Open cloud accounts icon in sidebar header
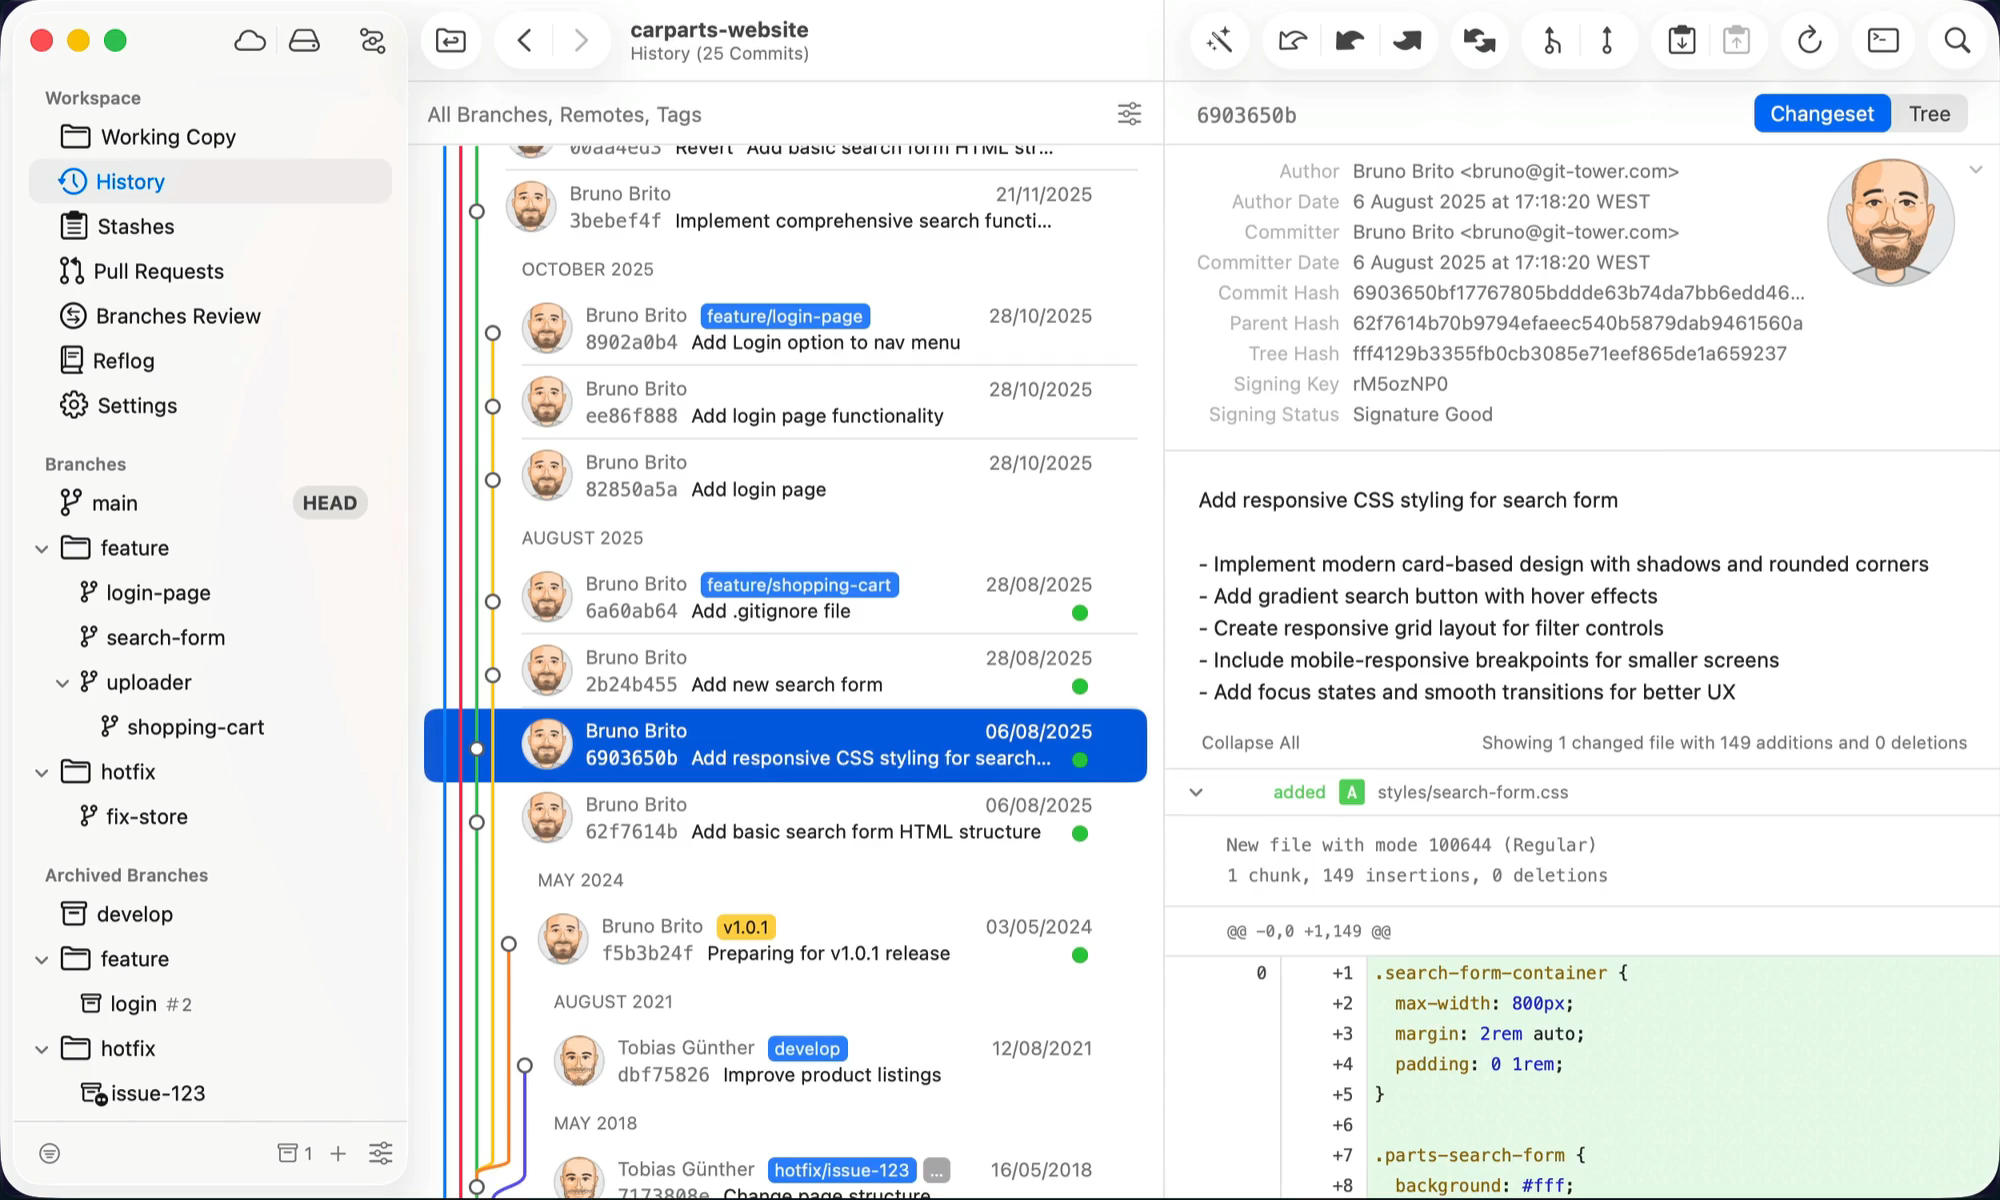 [x=250, y=41]
